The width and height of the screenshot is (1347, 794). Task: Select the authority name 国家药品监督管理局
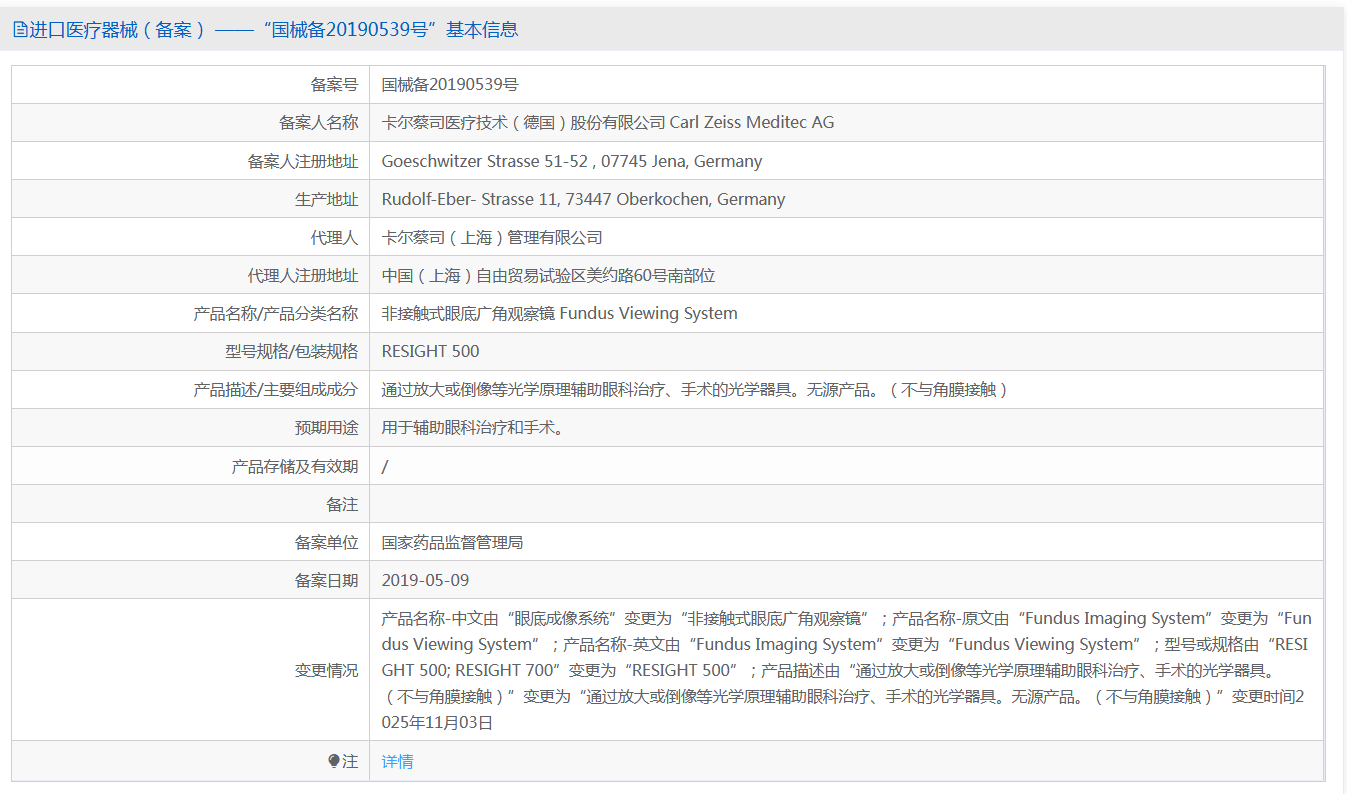tap(452, 542)
